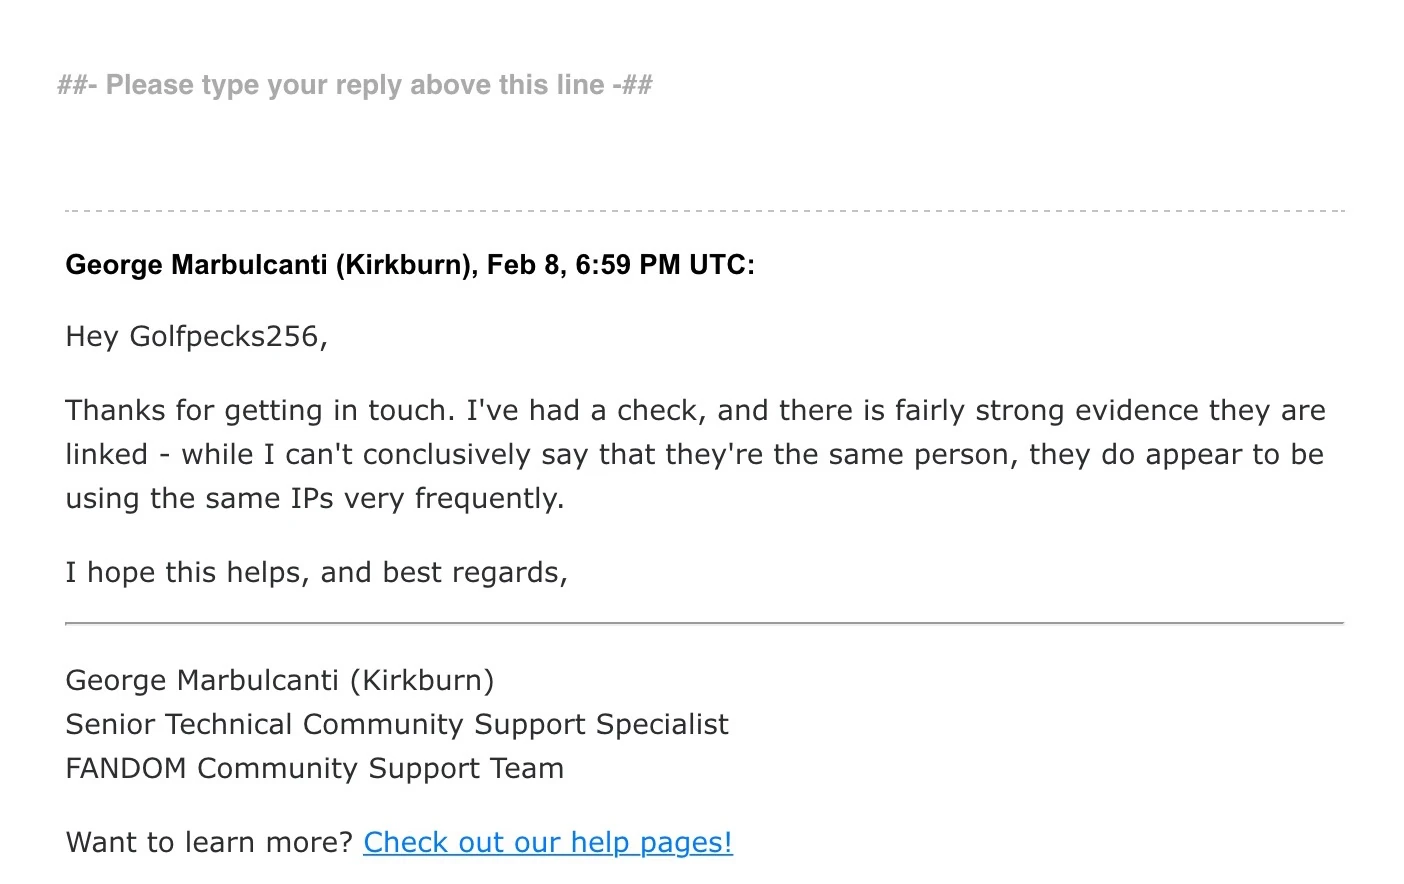Click the "Please type your reply above this line" text
Screen dimensions: 1404x884
click(x=355, y=85)
